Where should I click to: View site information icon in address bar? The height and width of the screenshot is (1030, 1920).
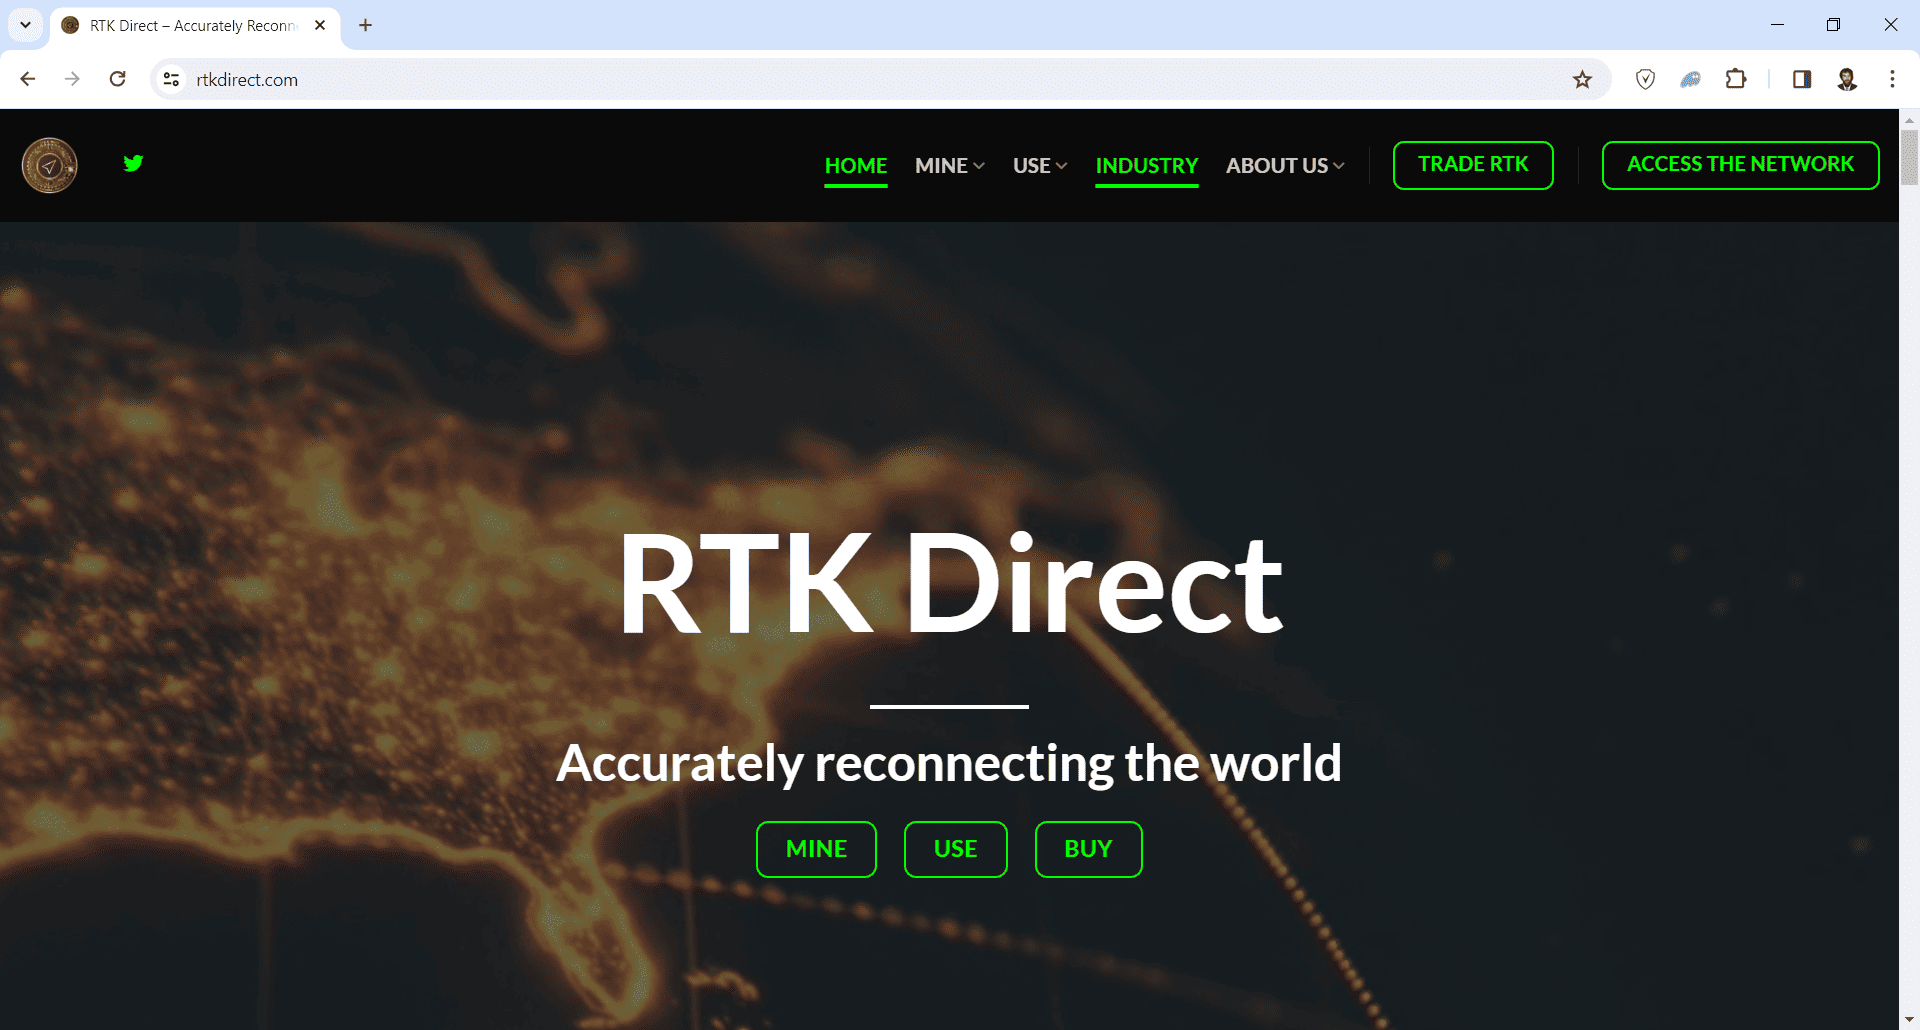tap(172, 79)
